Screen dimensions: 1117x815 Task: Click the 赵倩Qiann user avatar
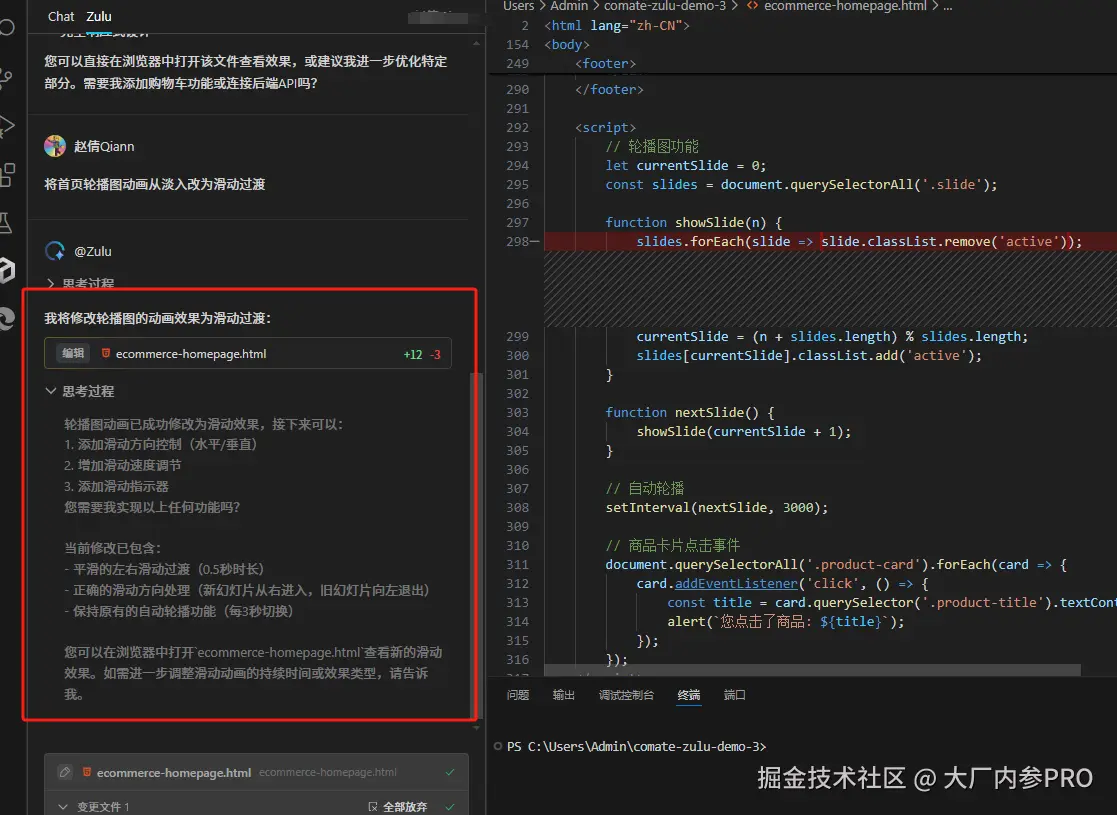click(x=55, y=146)
